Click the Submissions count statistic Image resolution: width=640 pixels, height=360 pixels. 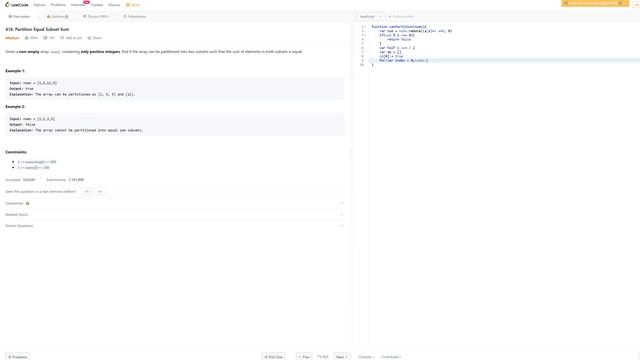click(x=65, y=180)
